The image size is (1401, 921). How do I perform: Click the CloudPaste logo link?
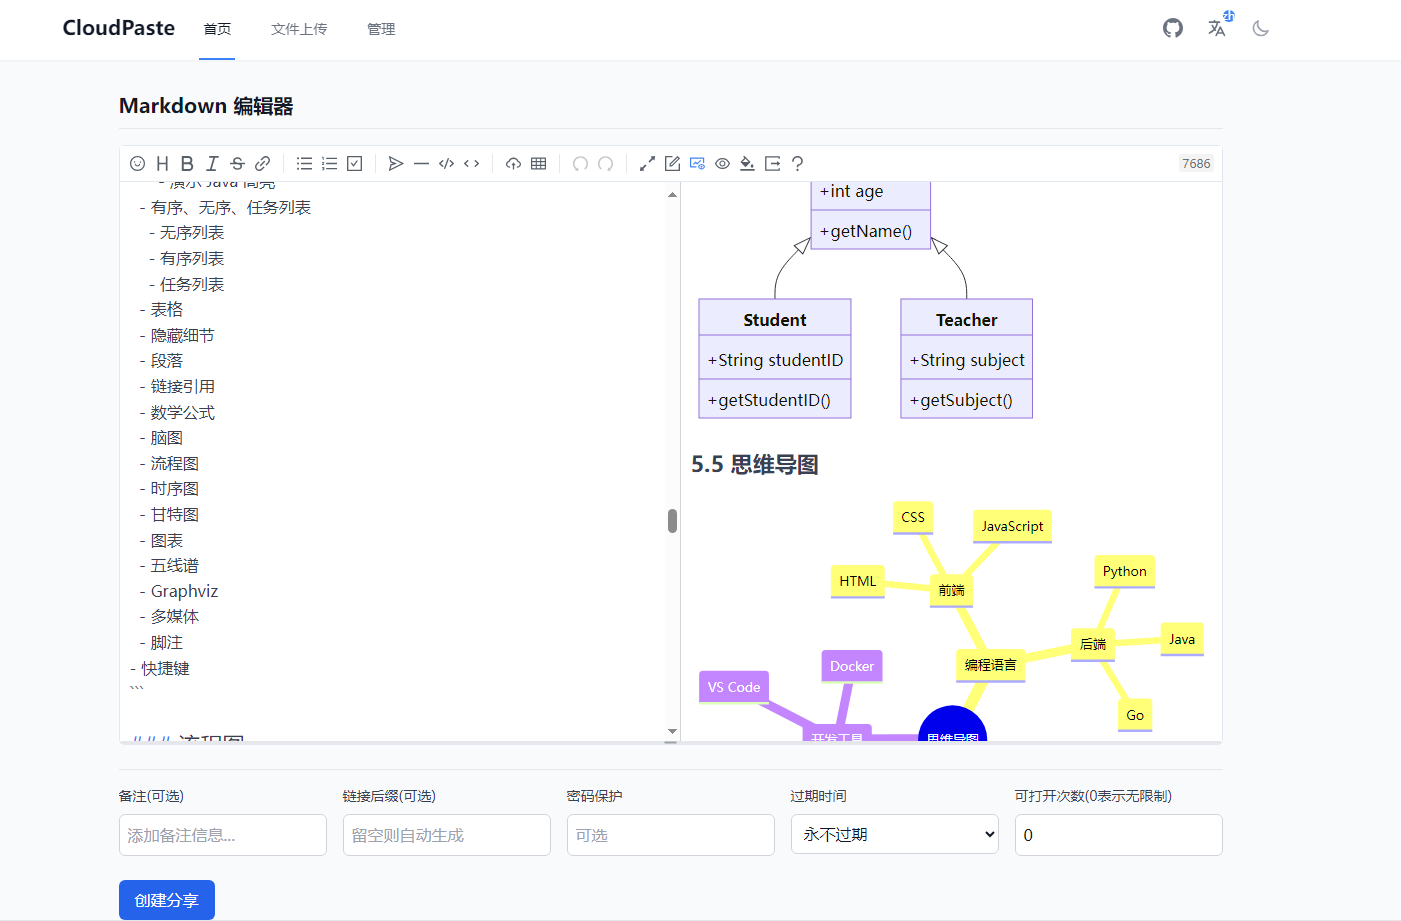point(119,28)
